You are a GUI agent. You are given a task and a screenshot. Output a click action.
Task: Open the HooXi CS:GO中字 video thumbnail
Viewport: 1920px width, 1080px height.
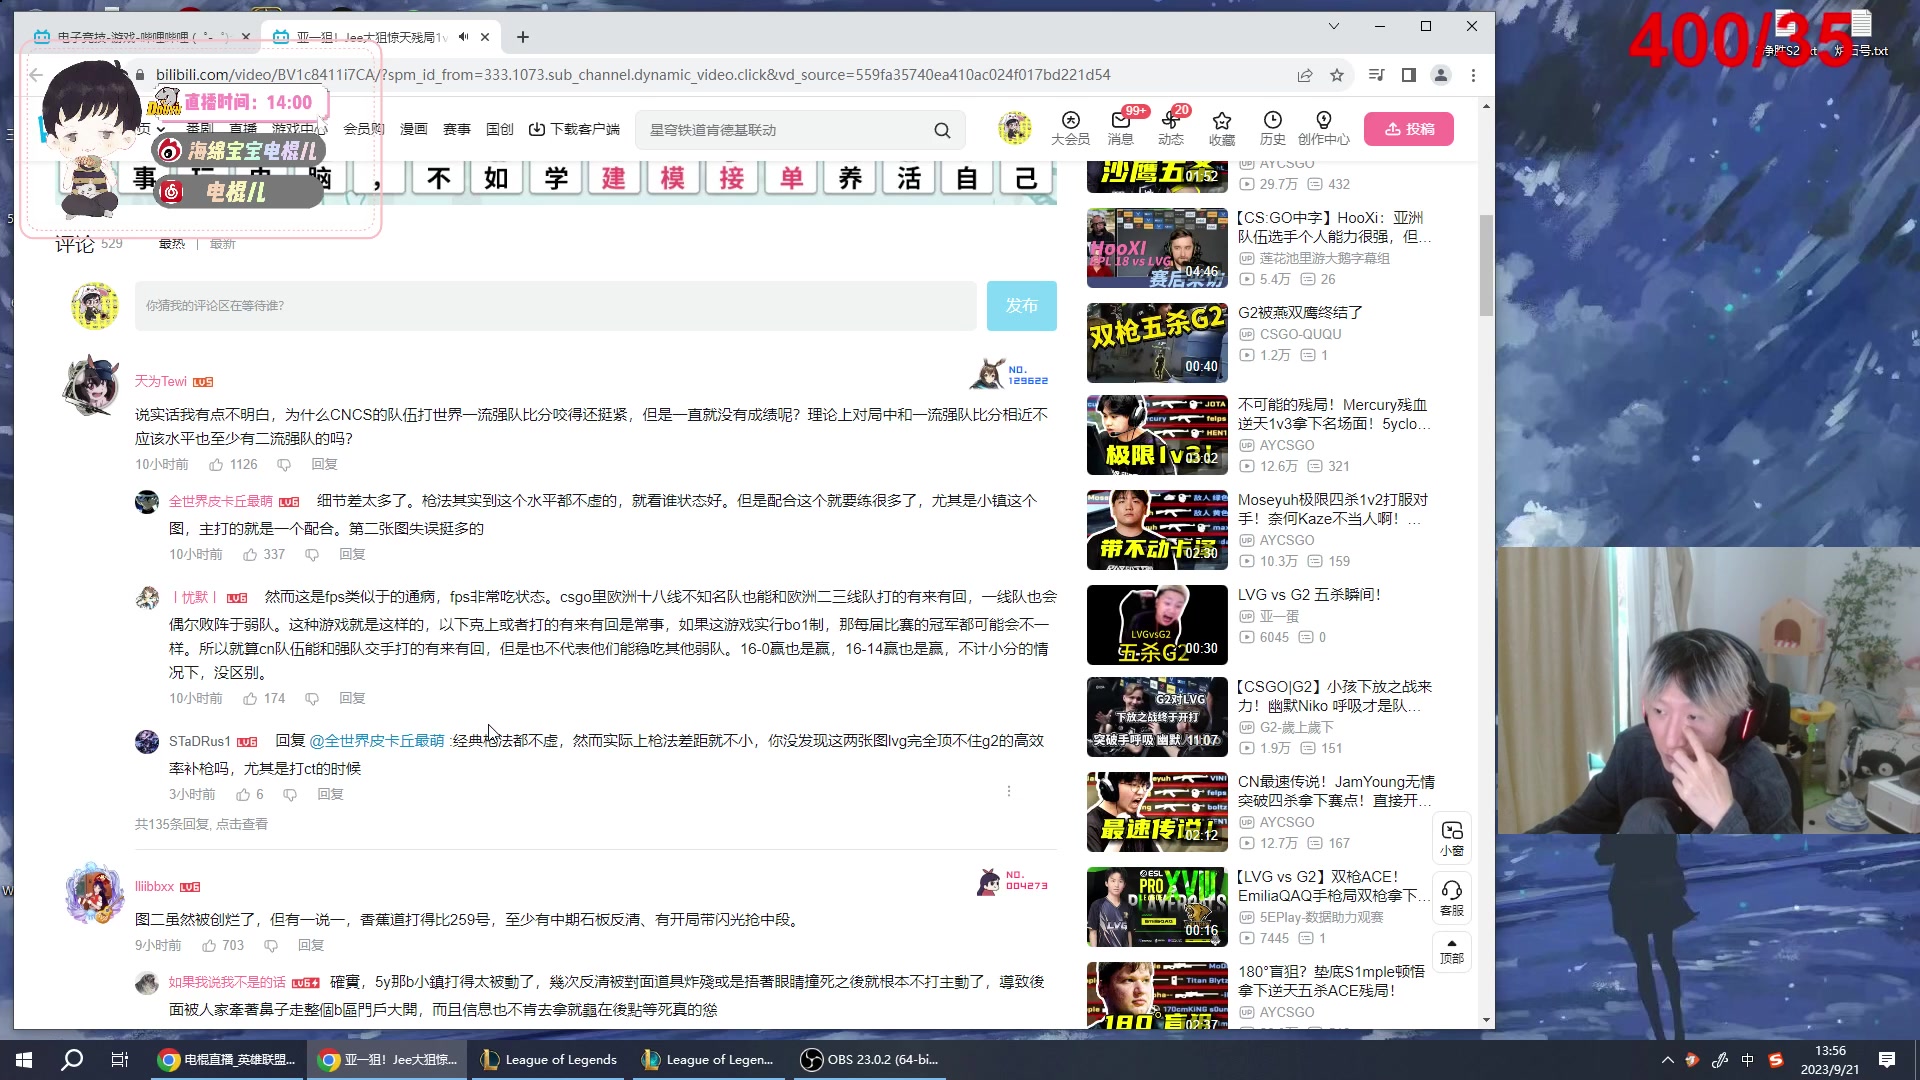pos(1157,248)
